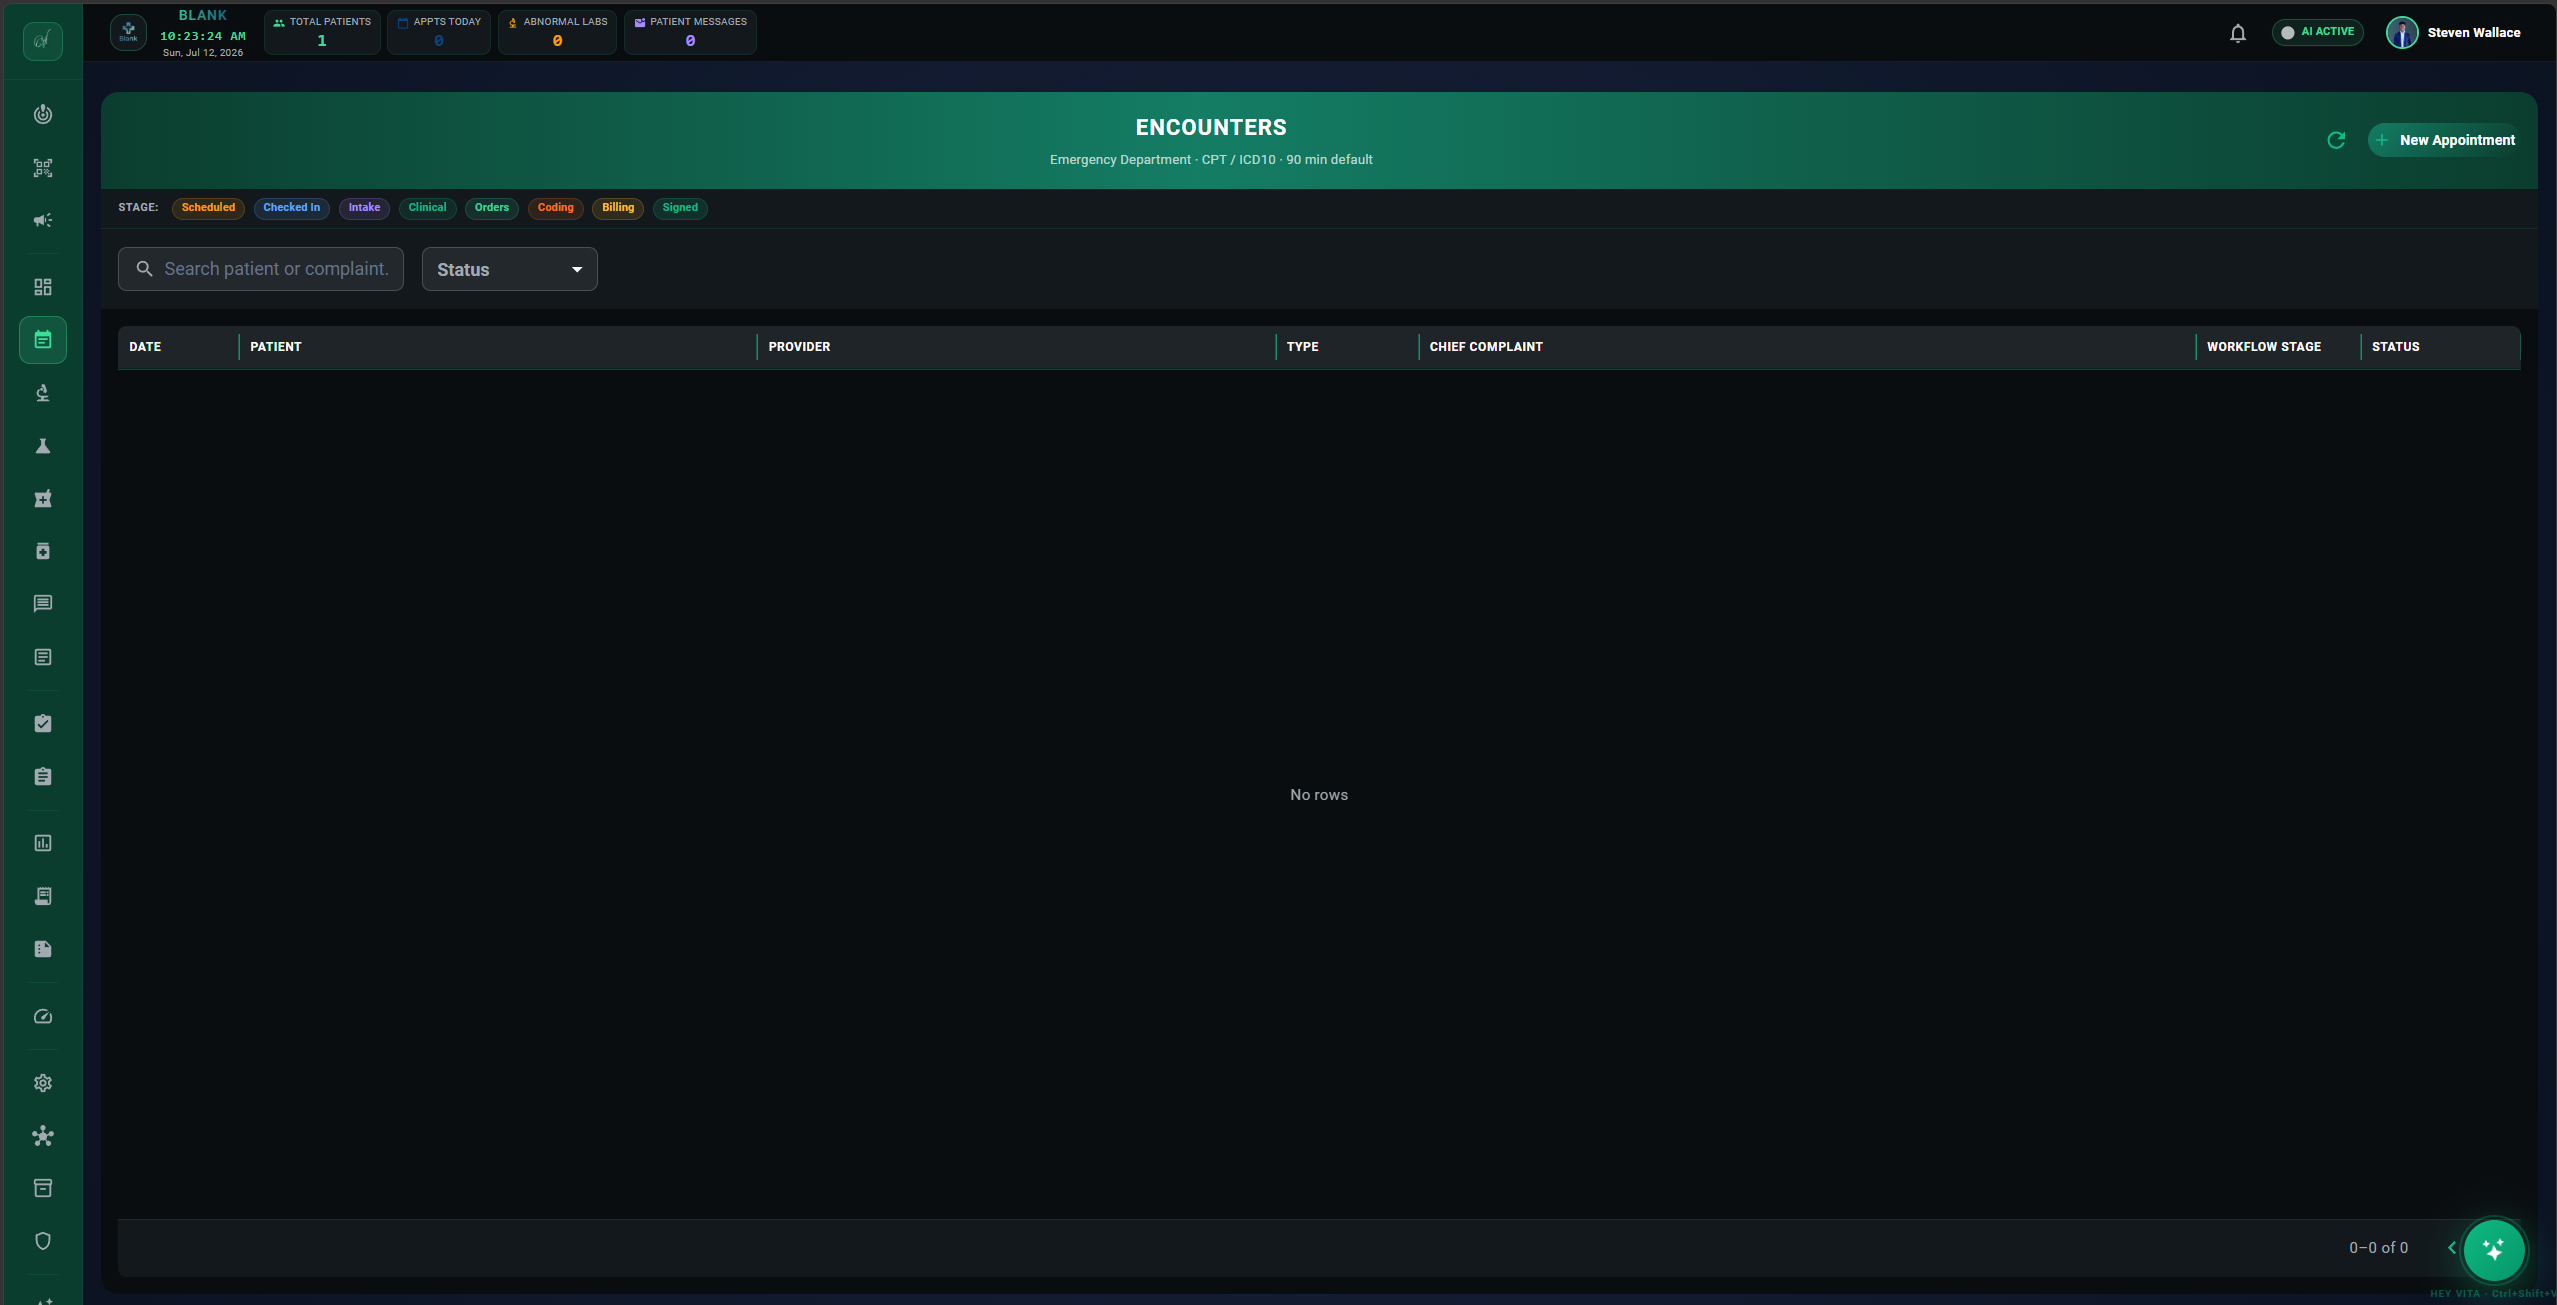Open the lab flask sidebar icon

tap(42, 446)
